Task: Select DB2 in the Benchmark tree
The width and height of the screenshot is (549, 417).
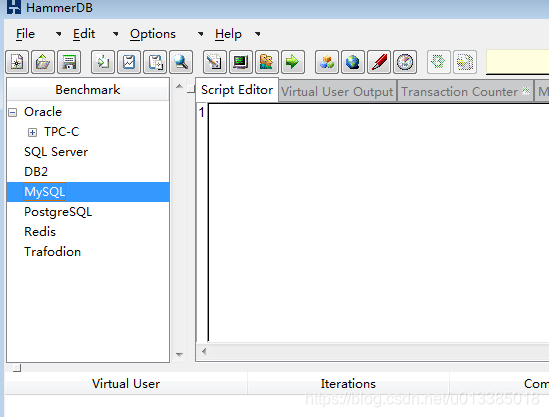Action: [36, 172]
